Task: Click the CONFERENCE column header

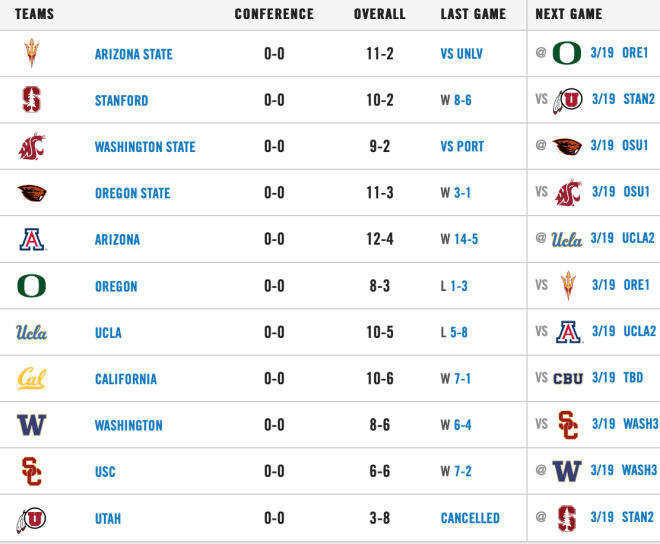Action: [274, 14]
